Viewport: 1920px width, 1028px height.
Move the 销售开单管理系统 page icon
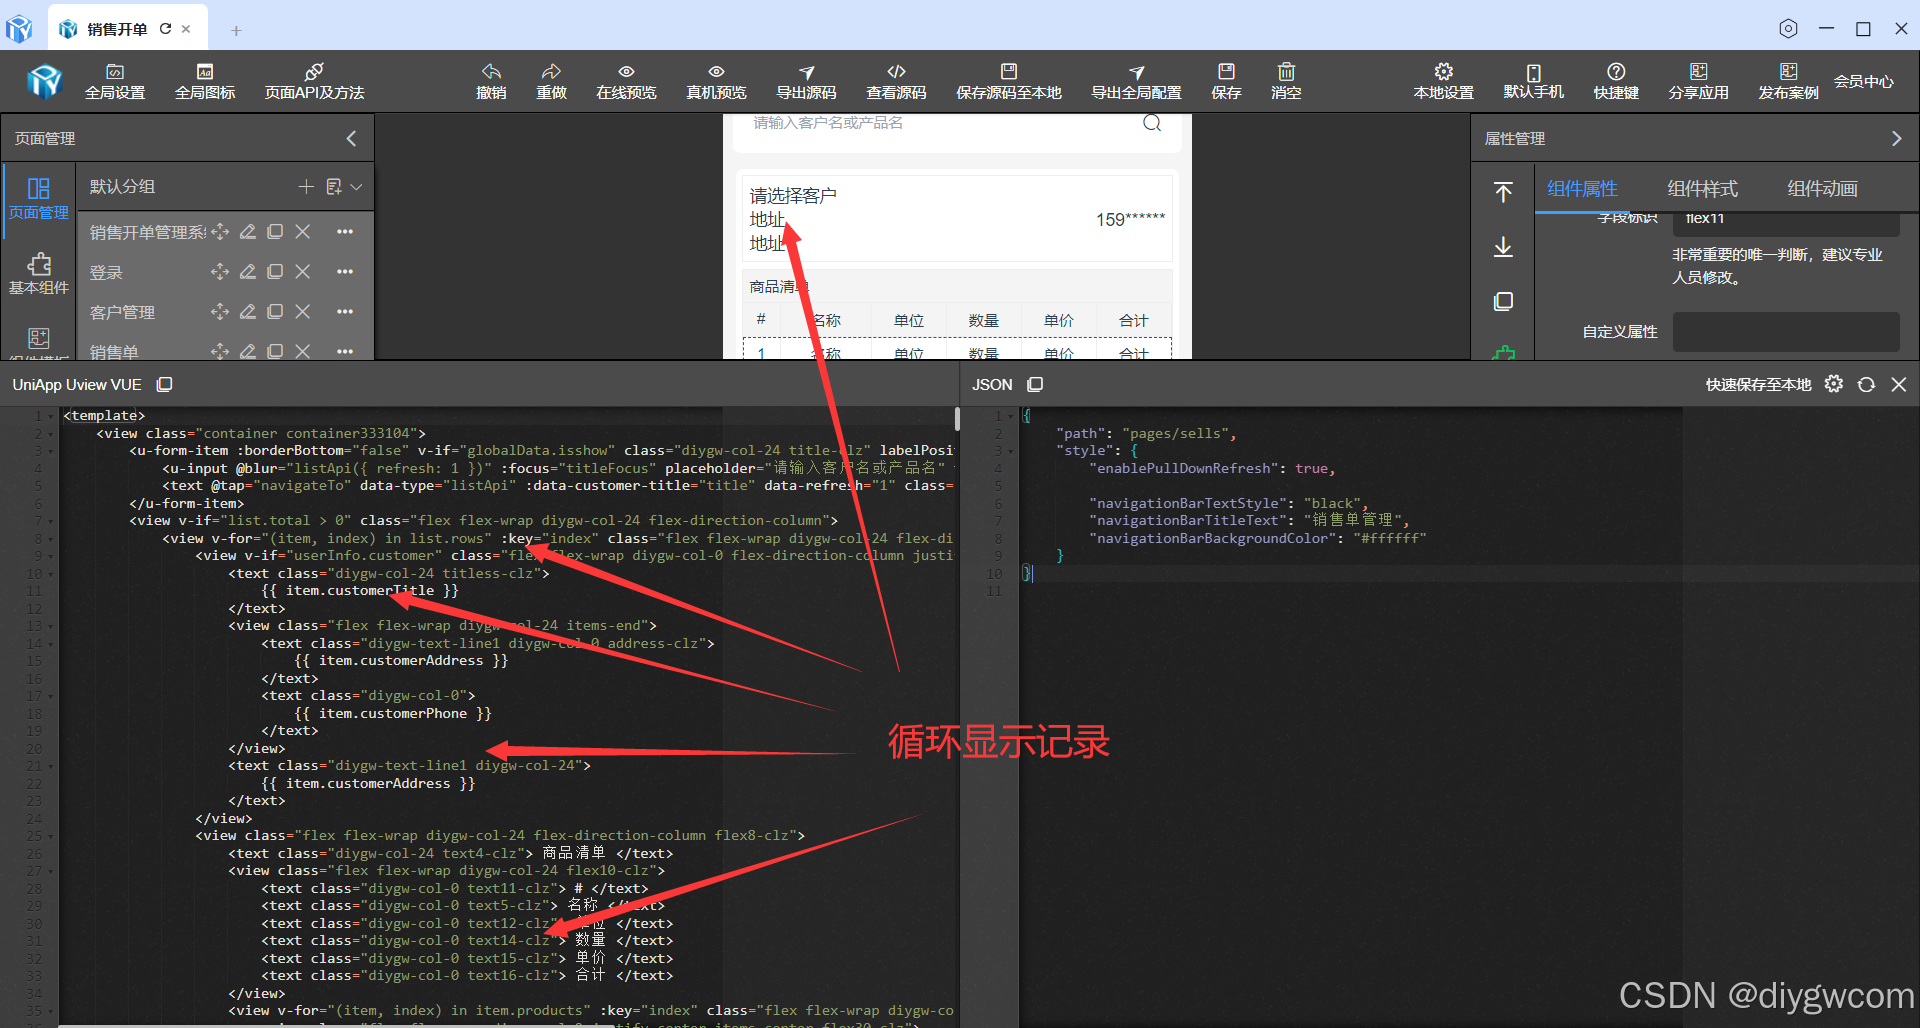220,232
